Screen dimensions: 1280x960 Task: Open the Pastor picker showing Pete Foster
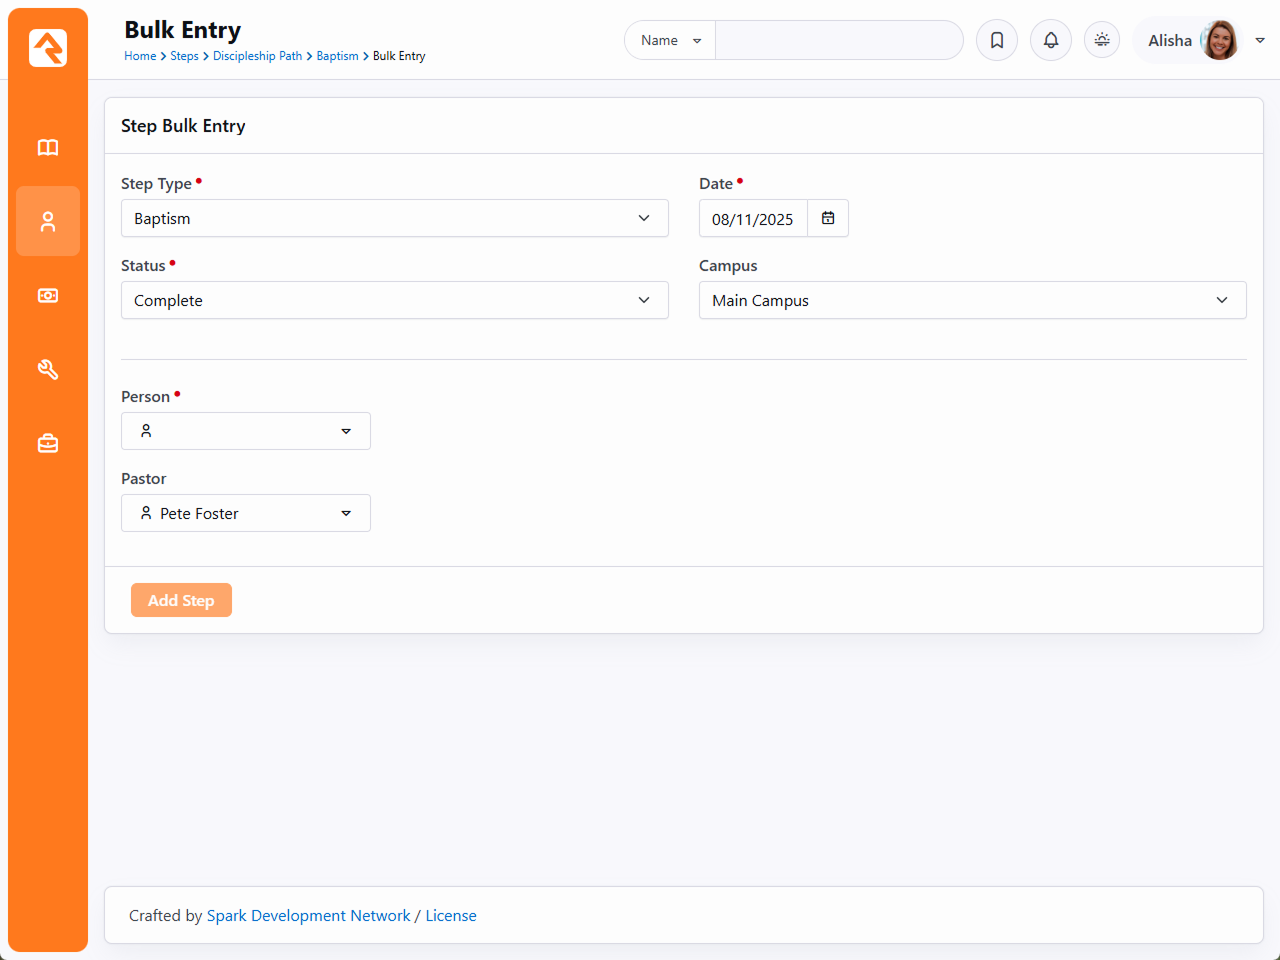246,513
